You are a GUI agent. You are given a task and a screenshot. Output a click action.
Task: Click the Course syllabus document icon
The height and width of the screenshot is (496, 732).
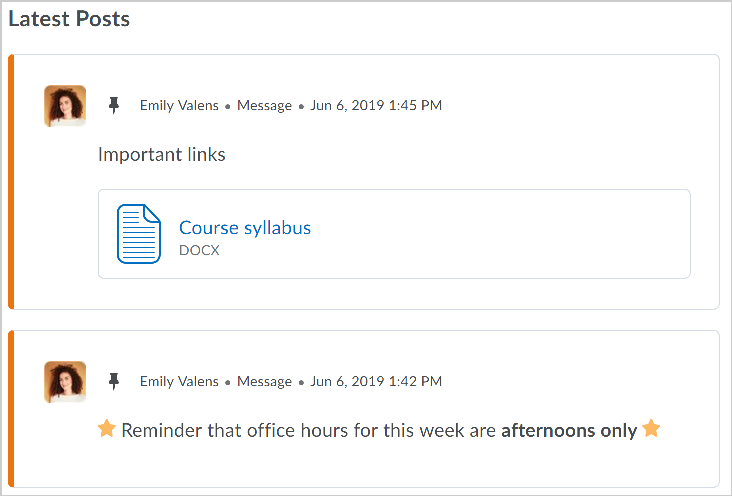139,234
